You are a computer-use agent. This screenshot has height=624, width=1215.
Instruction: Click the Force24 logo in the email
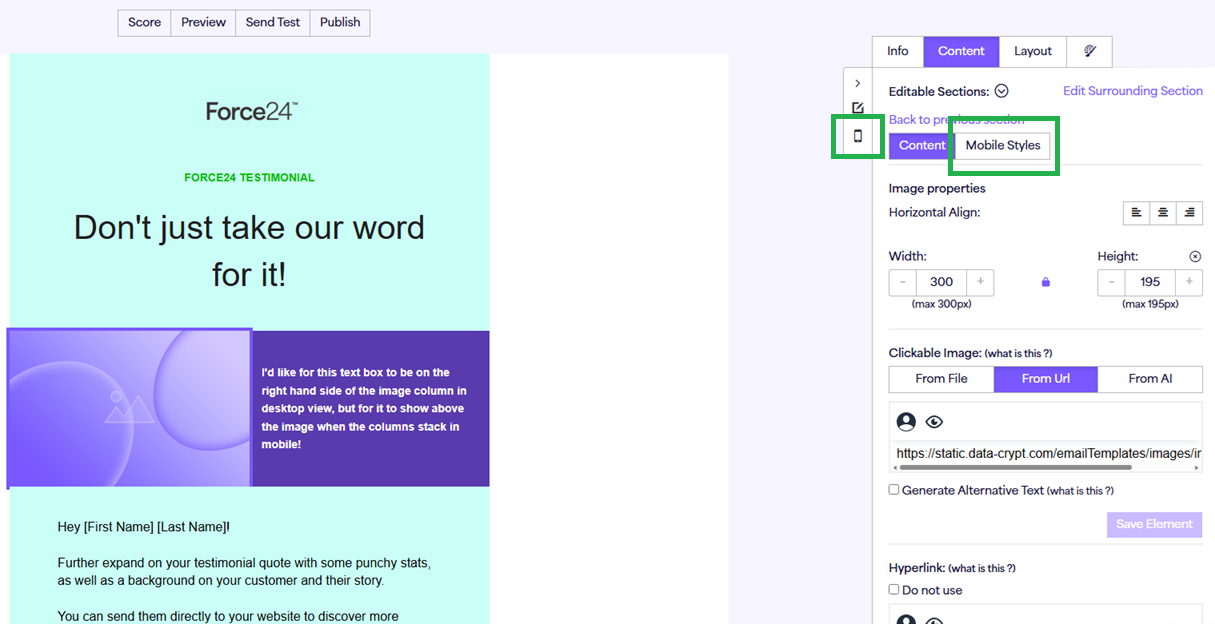pos(251,111)
